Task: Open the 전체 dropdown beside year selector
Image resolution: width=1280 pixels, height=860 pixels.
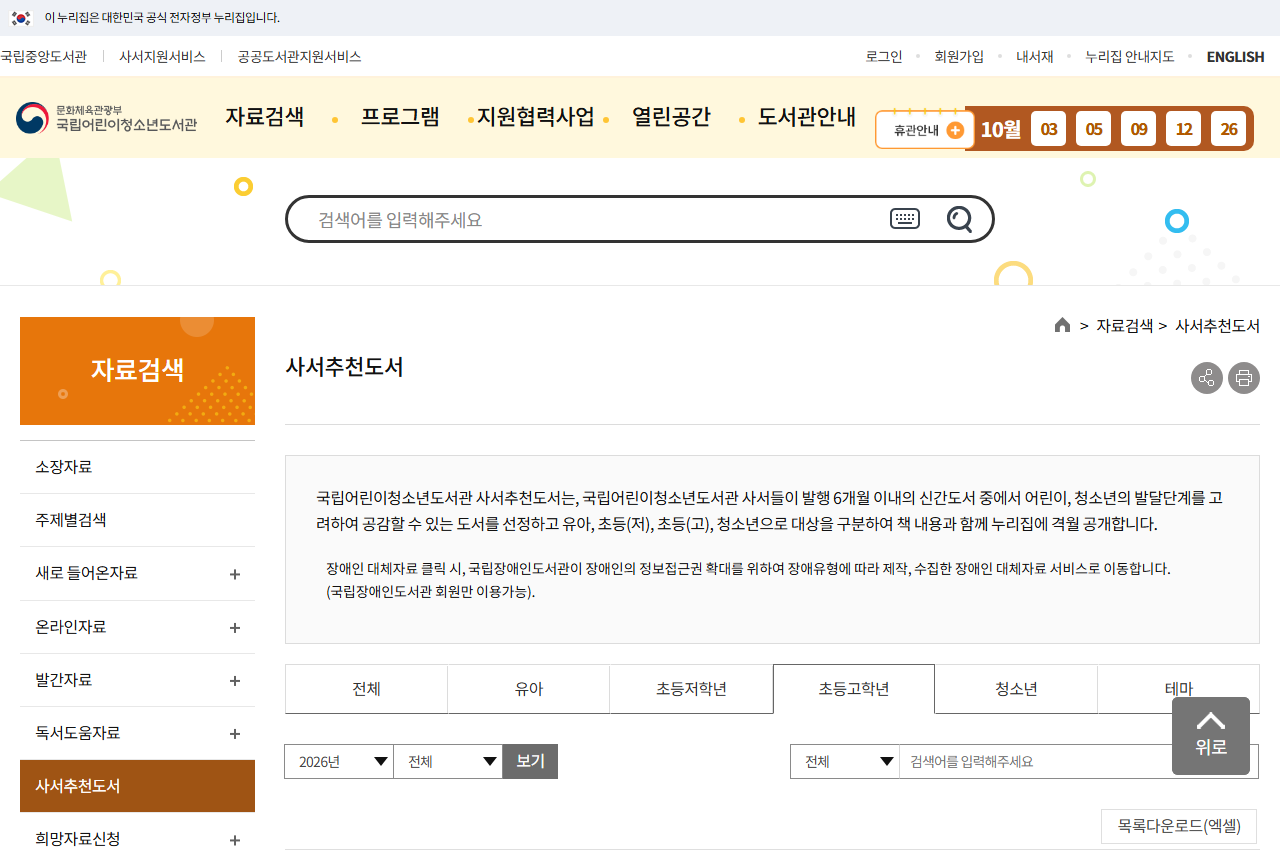Action: 448,762
